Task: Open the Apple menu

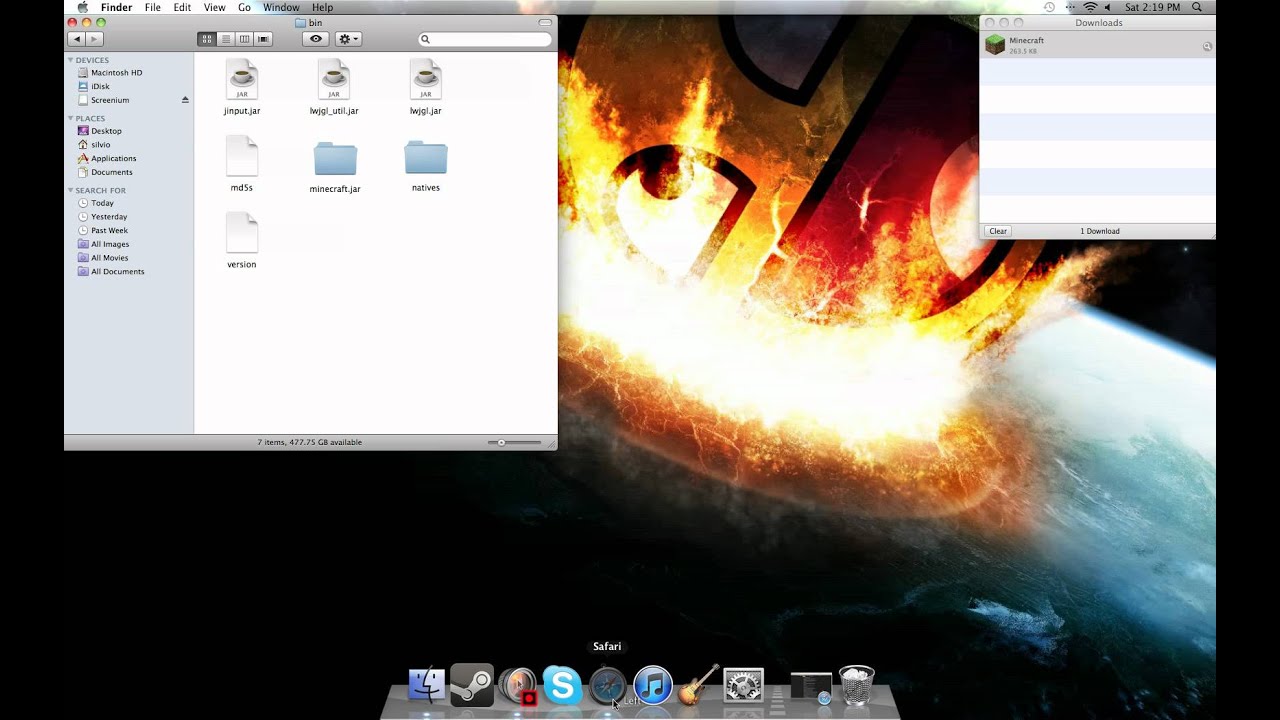Action: pyautogui.click(x=83, y=7)
